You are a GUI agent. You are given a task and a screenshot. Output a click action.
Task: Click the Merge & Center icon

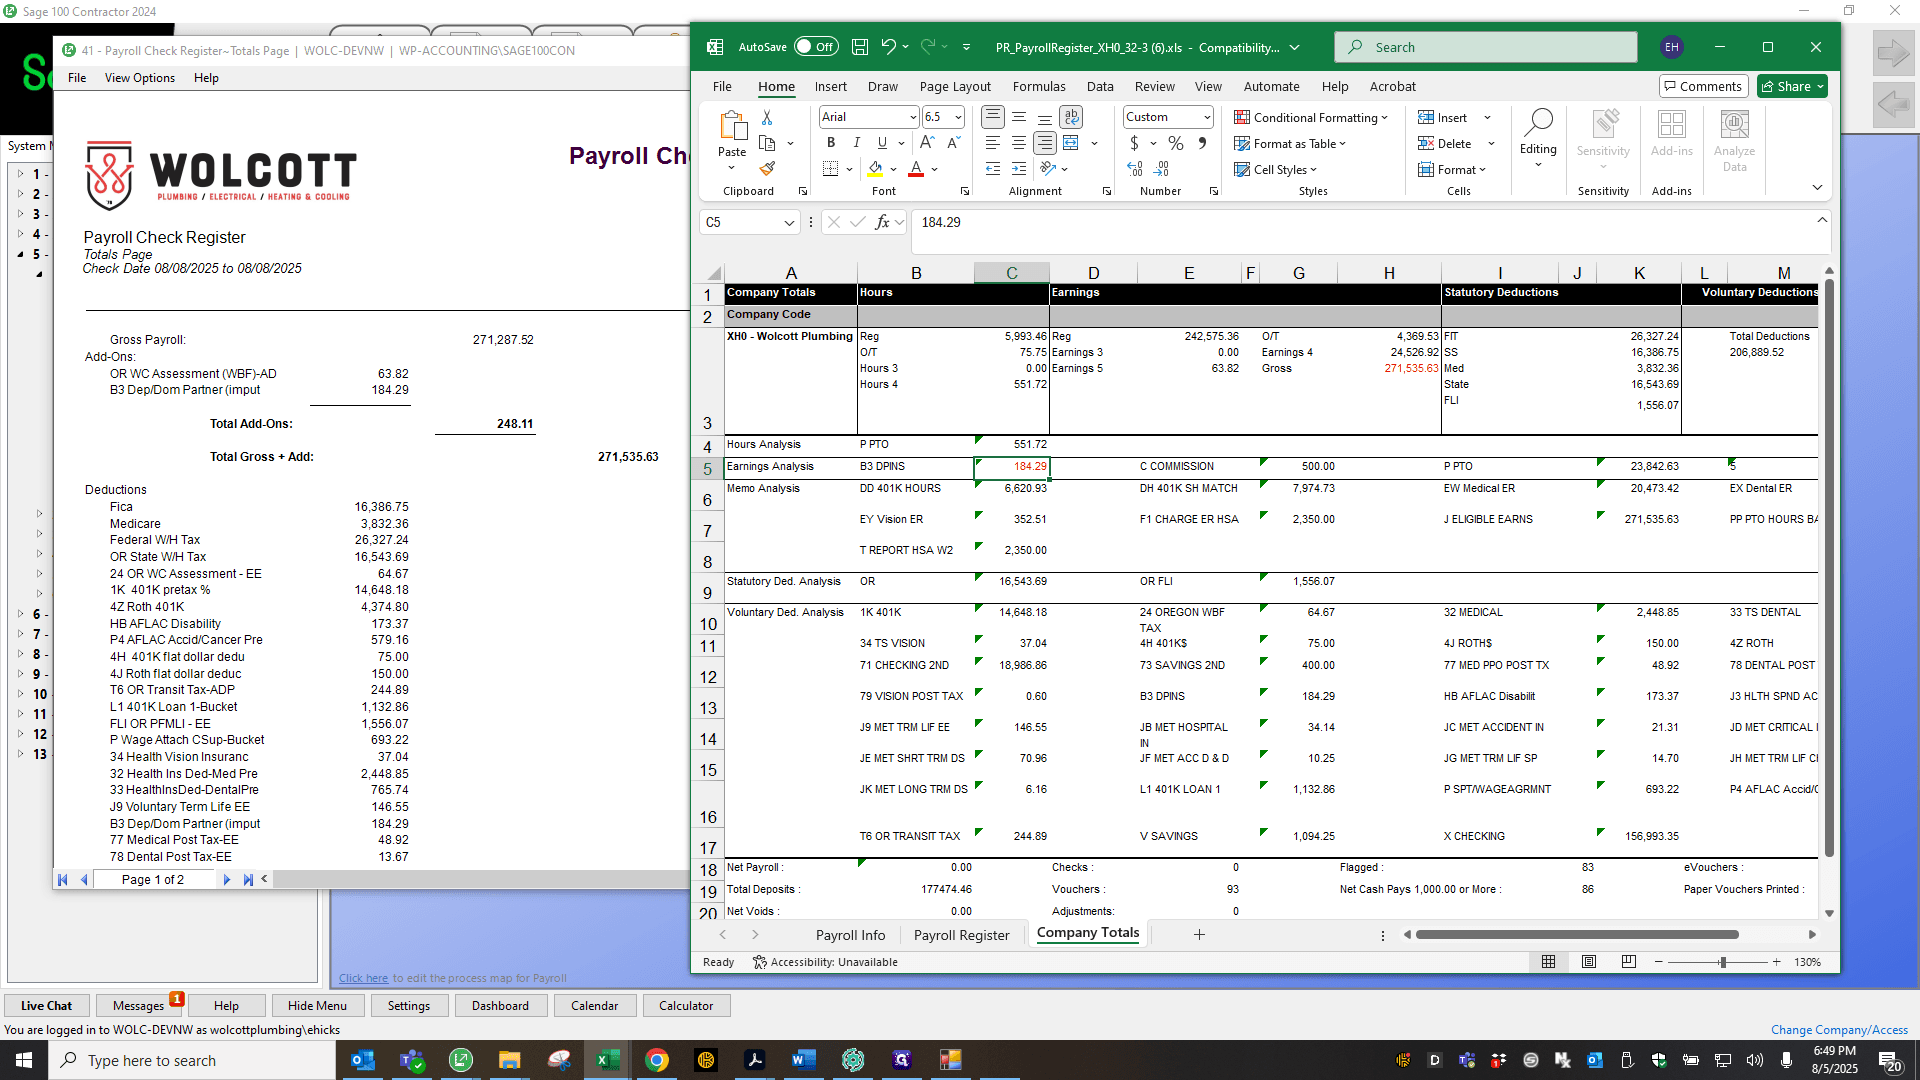(1071, 143)
